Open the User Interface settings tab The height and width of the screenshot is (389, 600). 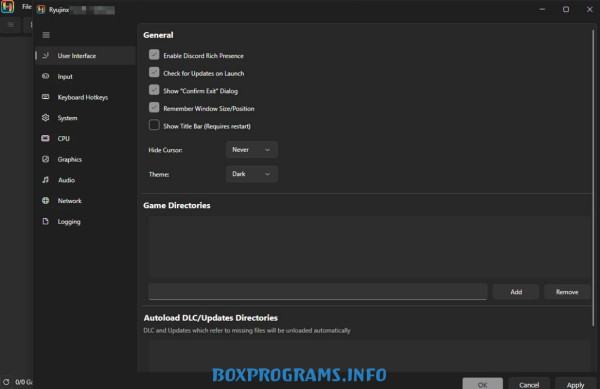coord(85,55)
